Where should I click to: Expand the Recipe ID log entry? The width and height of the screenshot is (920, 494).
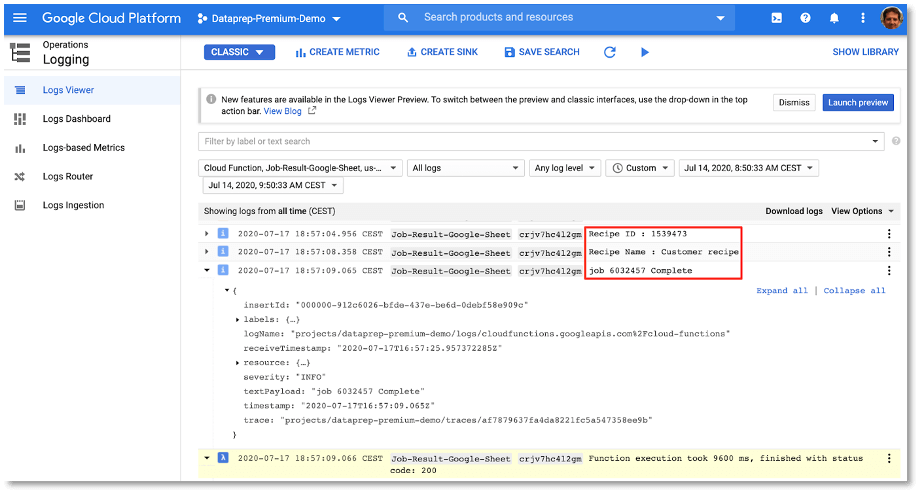click(207, 234)
